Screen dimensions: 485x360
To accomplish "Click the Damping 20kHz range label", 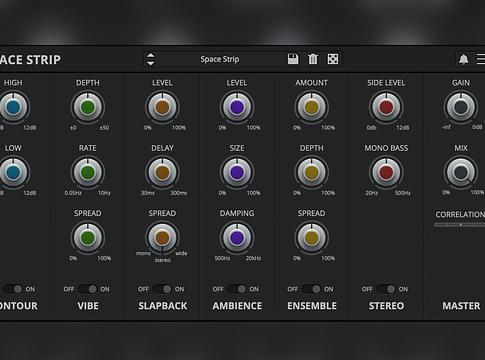I will (x=253, y=258).
